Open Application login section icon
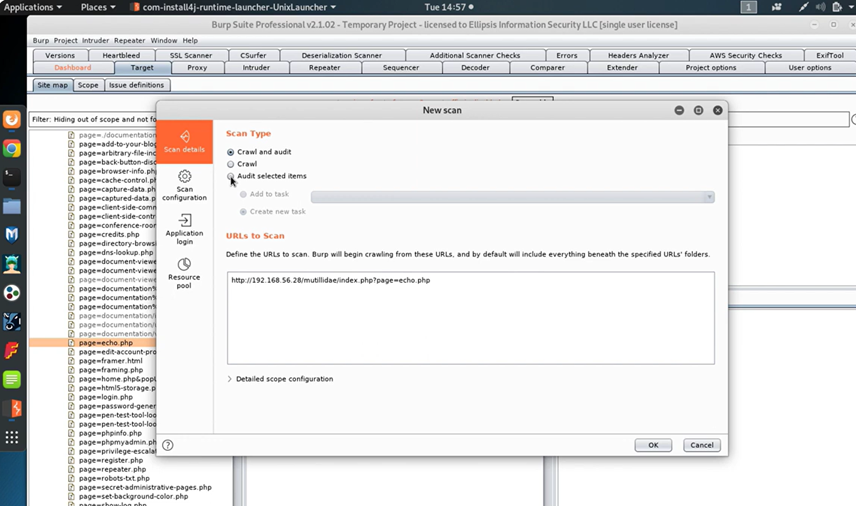 point(185,220)
